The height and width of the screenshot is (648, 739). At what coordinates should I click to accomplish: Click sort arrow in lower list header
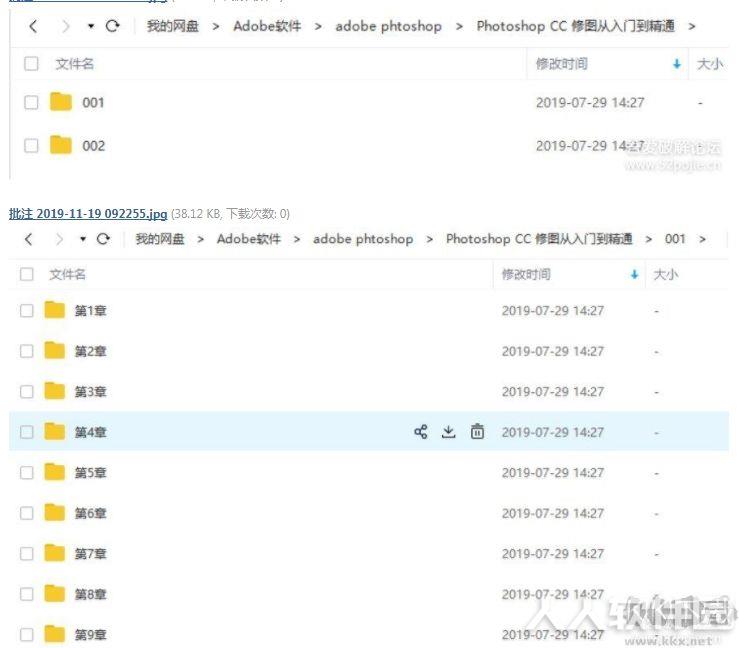click(634, 274)
